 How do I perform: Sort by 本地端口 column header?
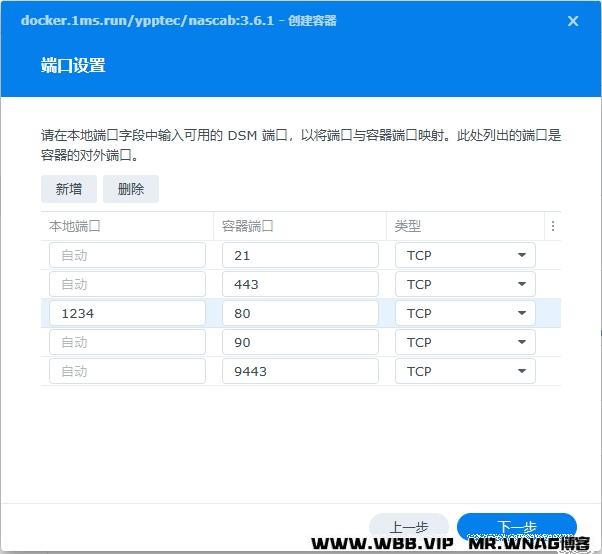click(x=127, y=226)
